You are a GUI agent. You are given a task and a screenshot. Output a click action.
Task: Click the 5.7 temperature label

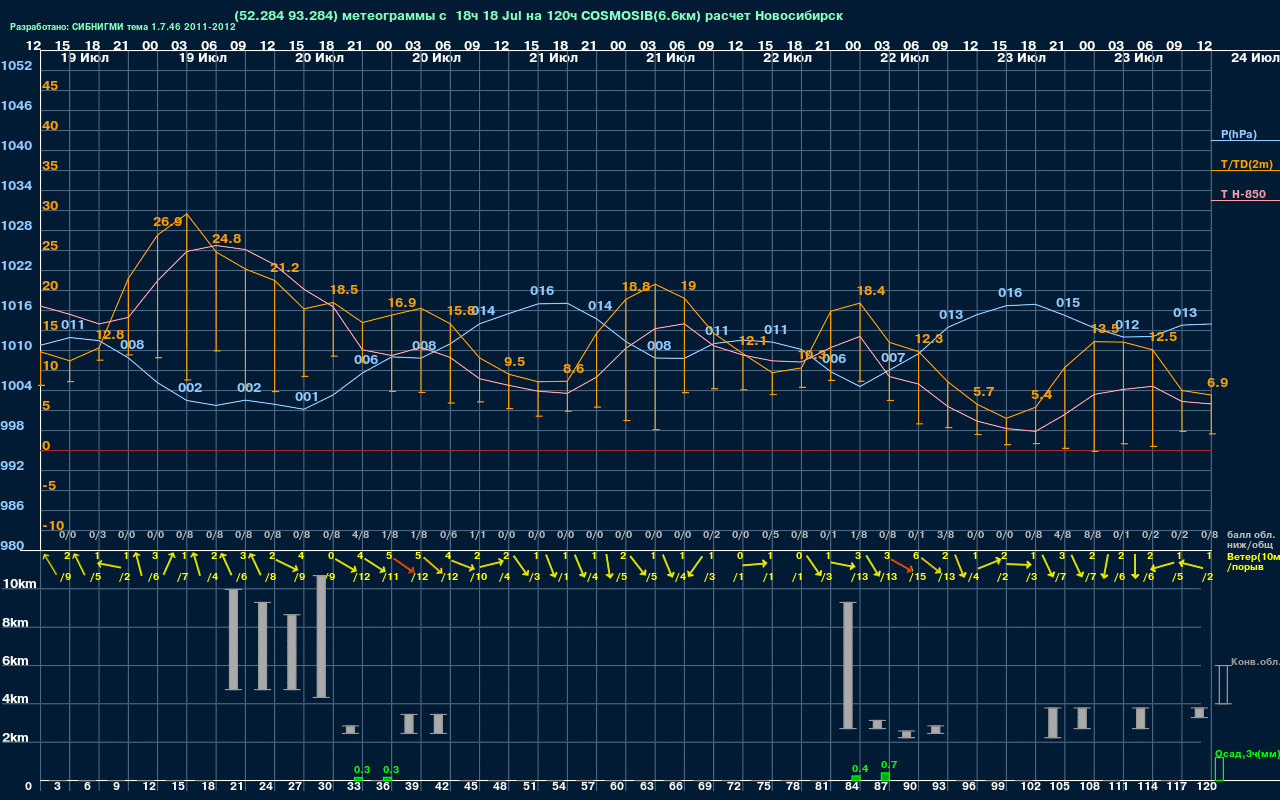click(983, 392)
